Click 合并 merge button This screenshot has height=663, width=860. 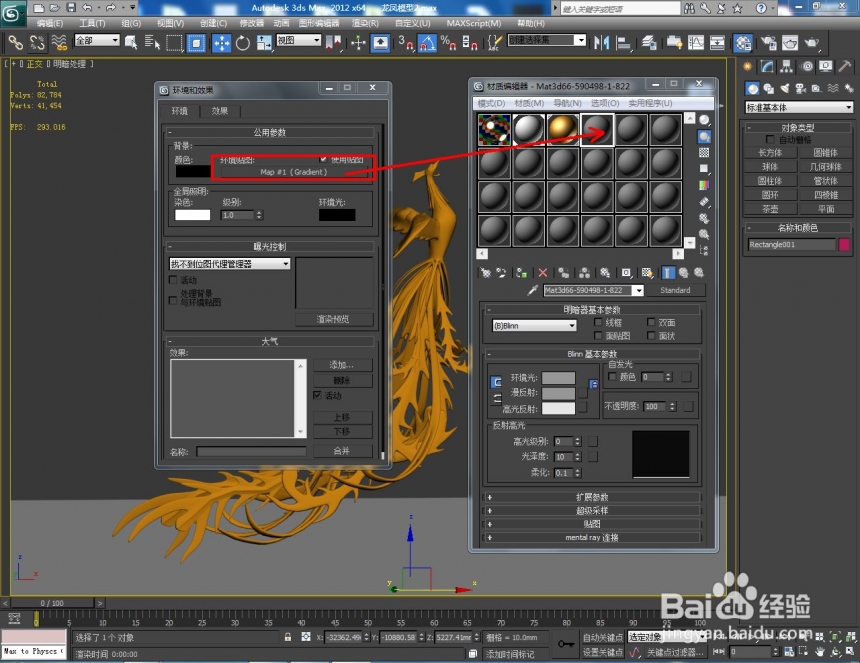tap(342, 451)
